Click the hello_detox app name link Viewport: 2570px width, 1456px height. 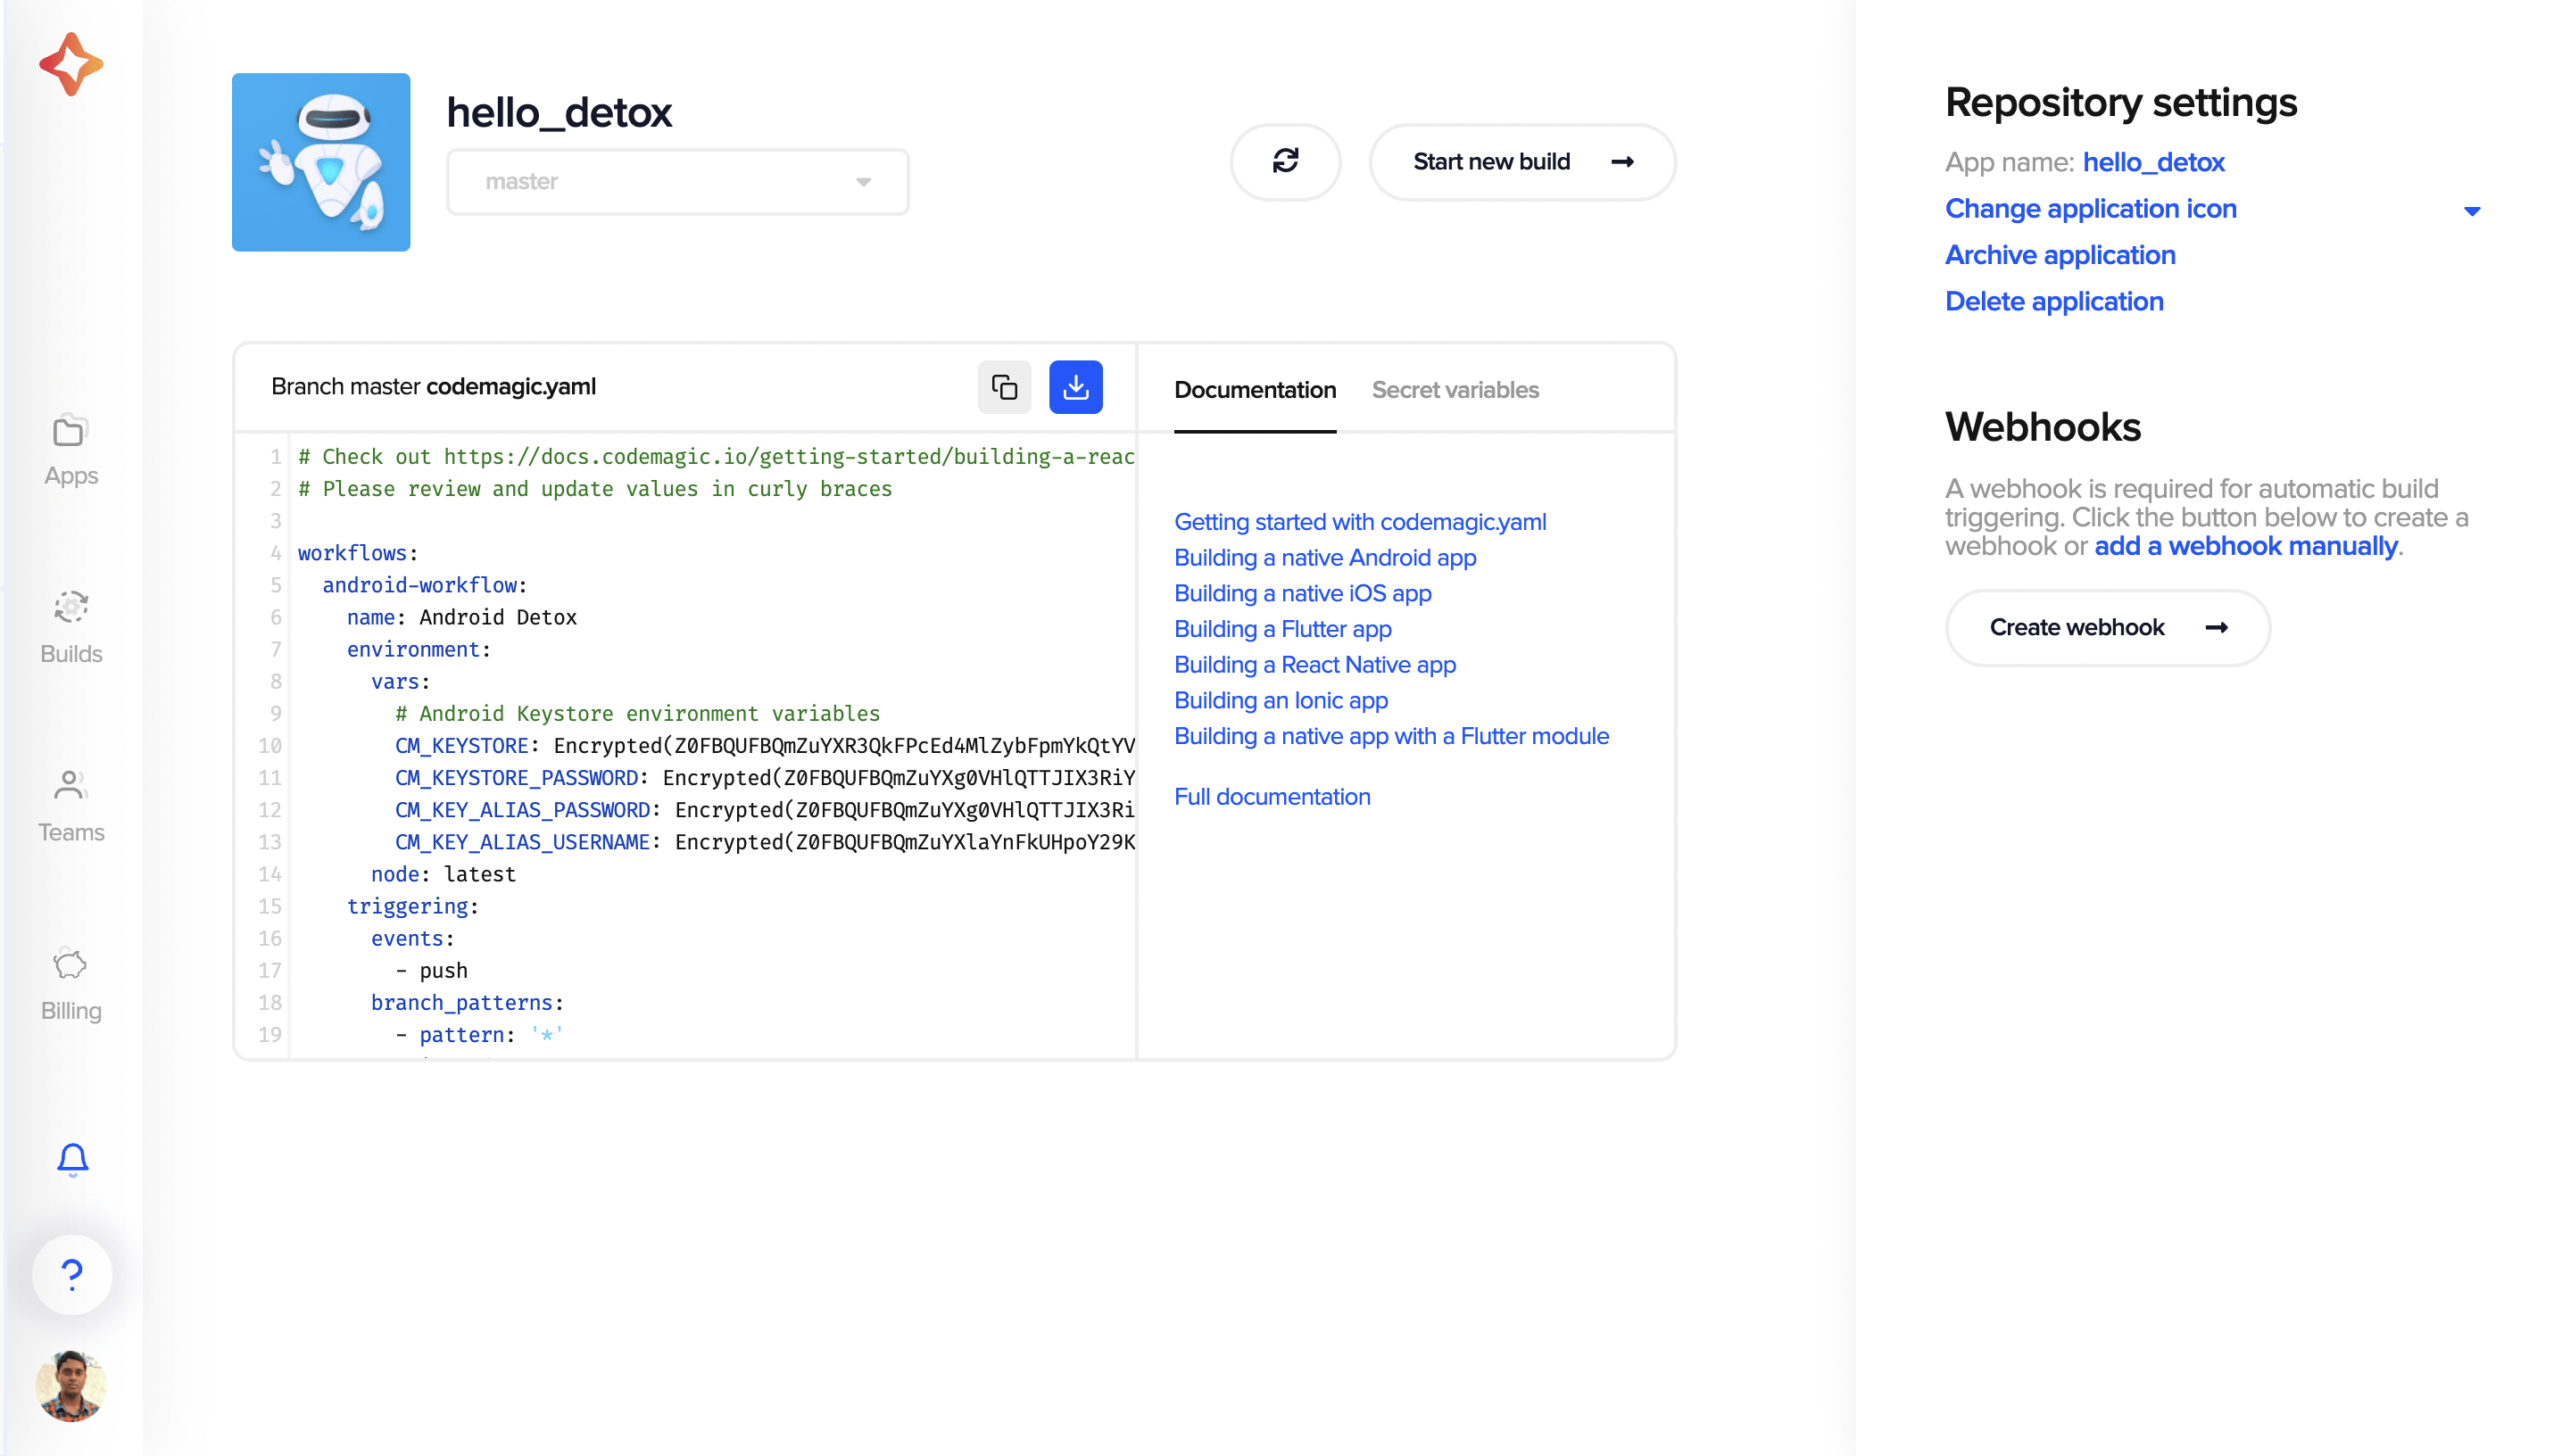click(2154, 162)
